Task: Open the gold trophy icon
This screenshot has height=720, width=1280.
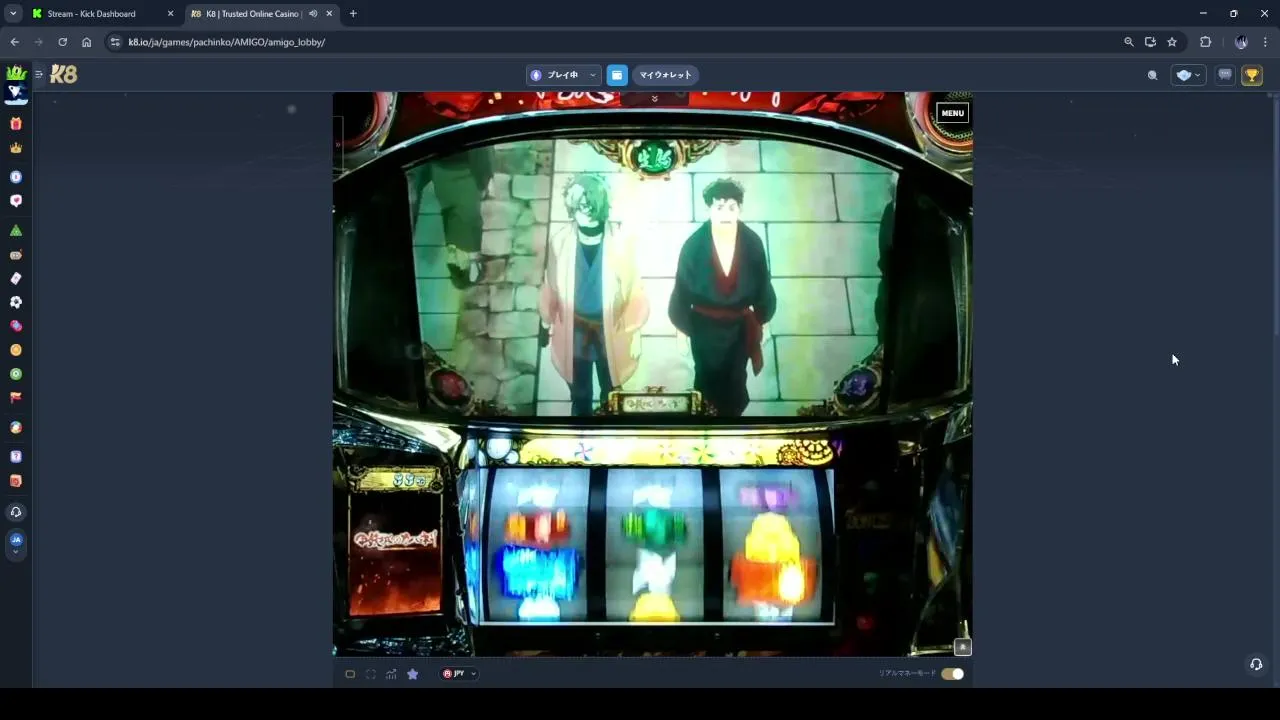Action: 1251,75
